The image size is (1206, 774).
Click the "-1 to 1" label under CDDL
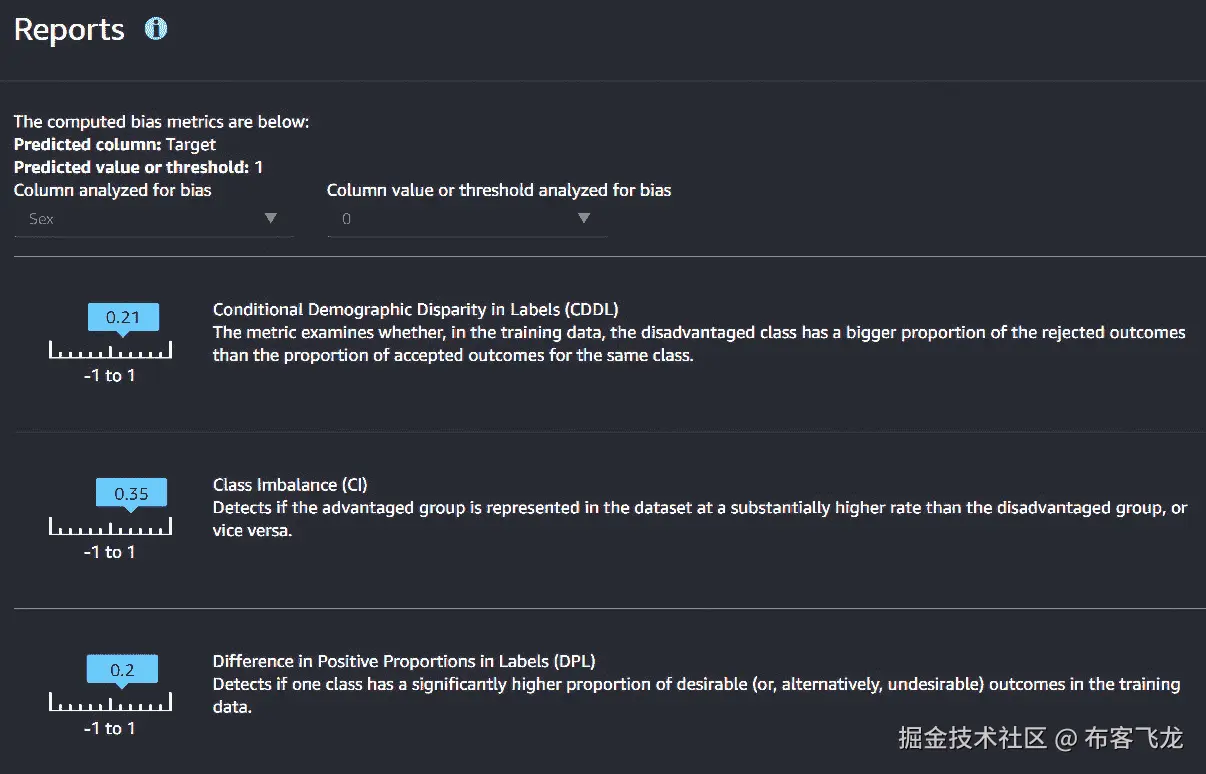click(109, 376)
